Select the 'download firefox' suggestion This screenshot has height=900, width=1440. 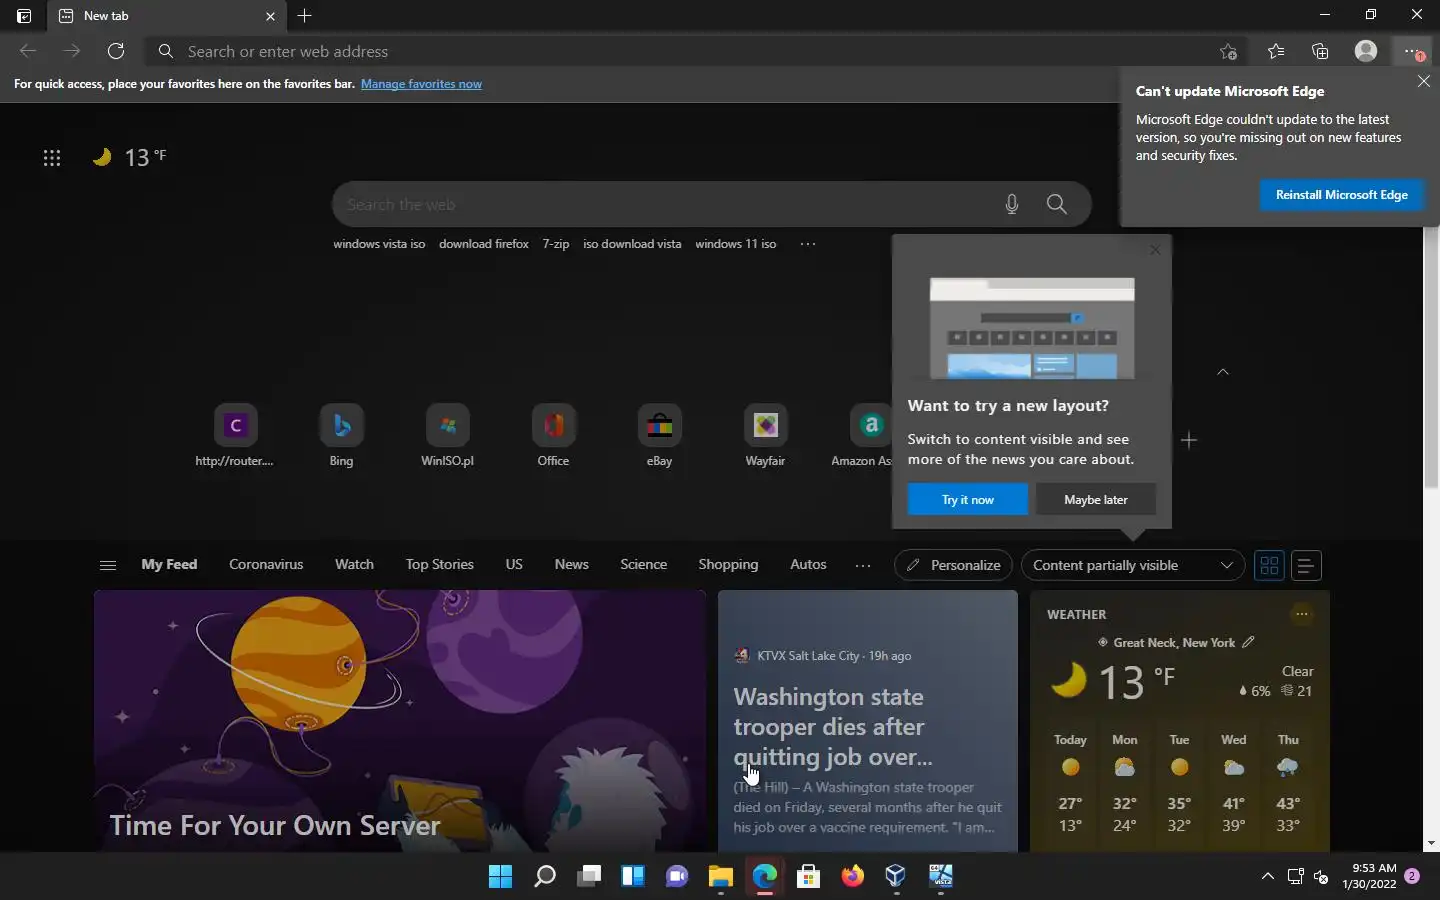484,244
